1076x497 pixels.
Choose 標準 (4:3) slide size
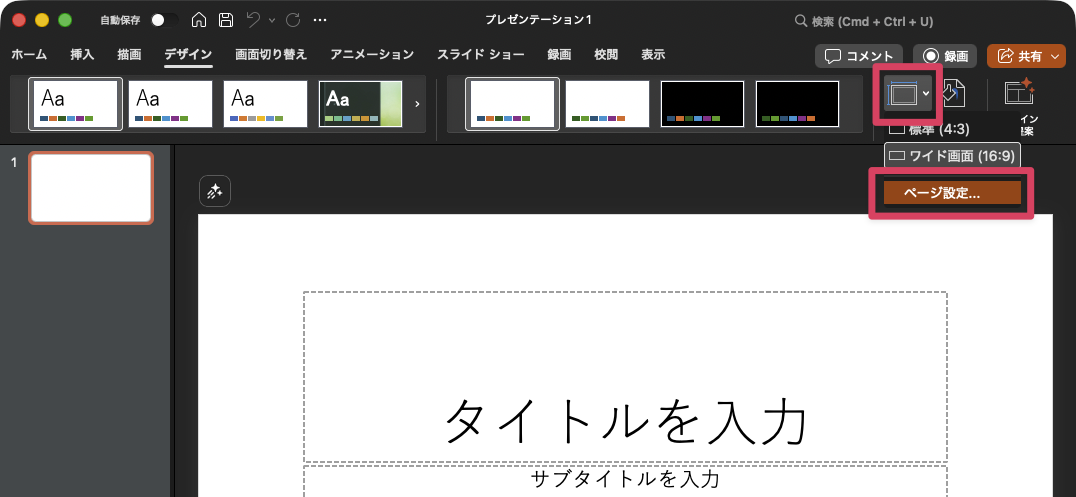[x=950, y=128]
